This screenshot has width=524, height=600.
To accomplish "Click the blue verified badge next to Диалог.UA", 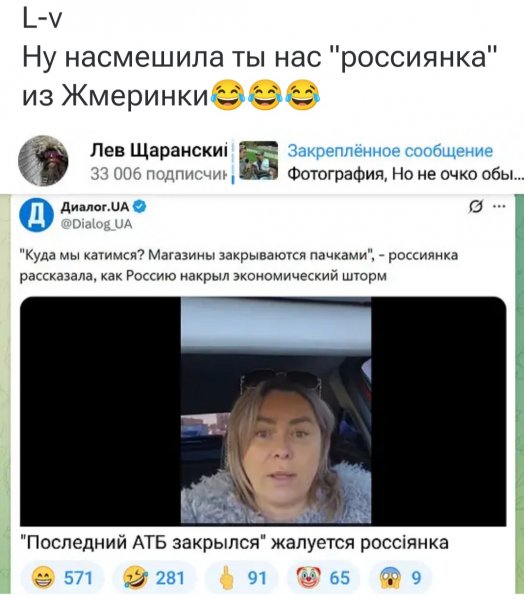I will [140, 207].
